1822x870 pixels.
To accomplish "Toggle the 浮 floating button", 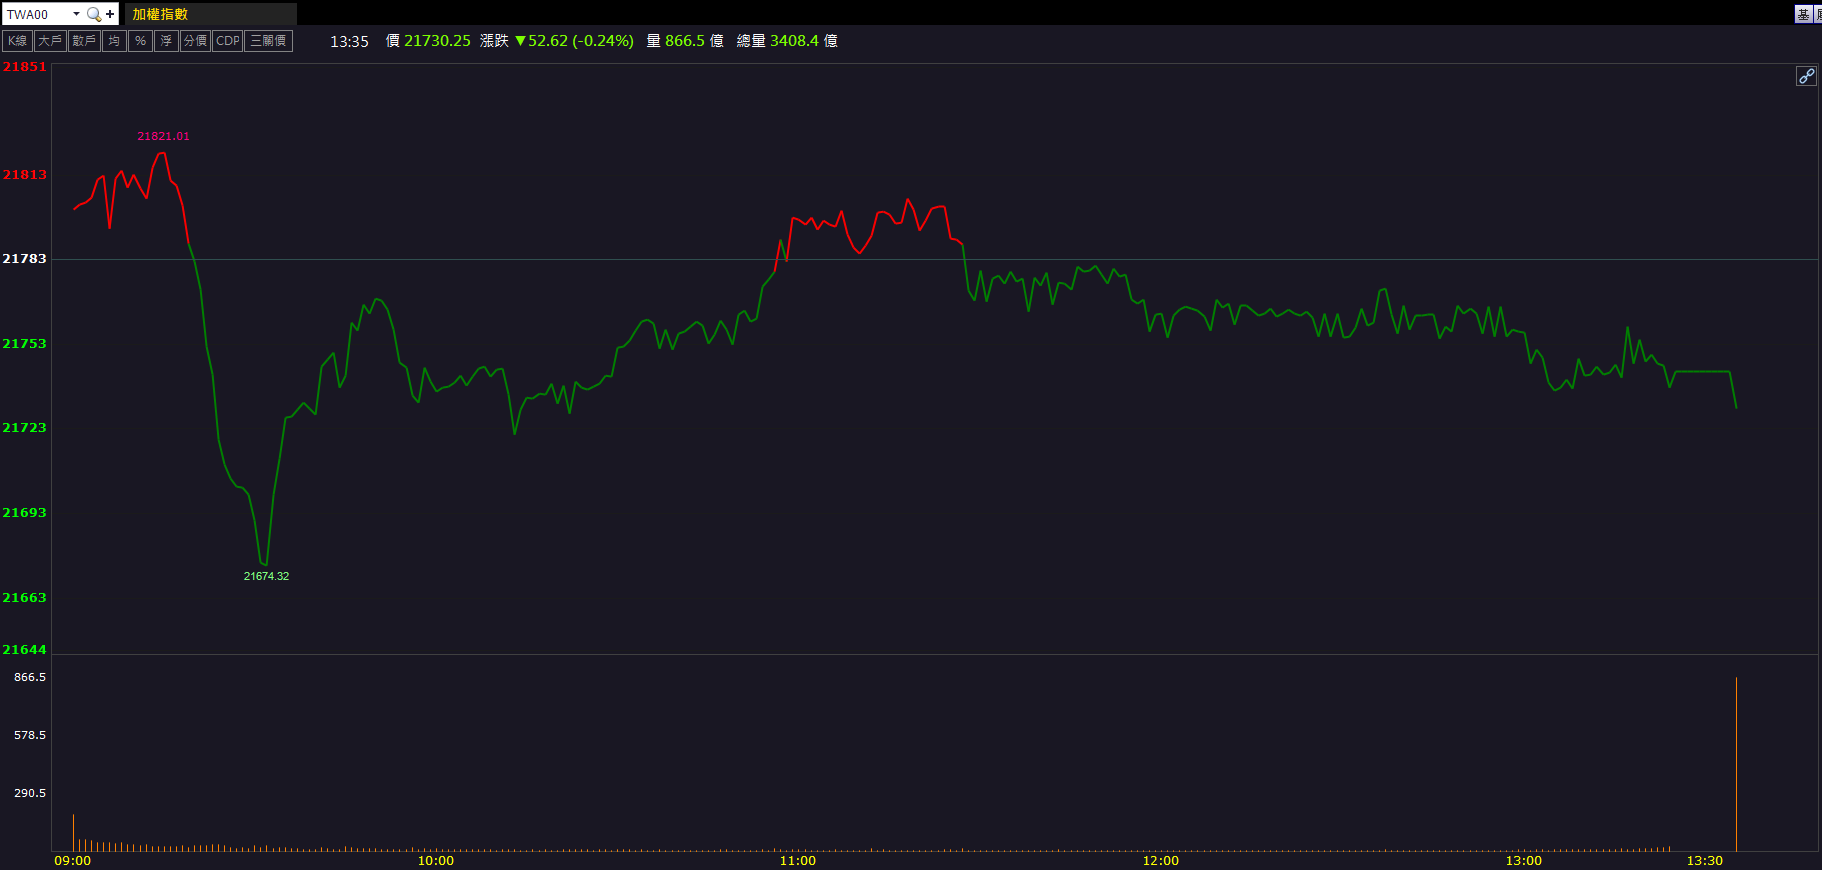I will 166,41.
